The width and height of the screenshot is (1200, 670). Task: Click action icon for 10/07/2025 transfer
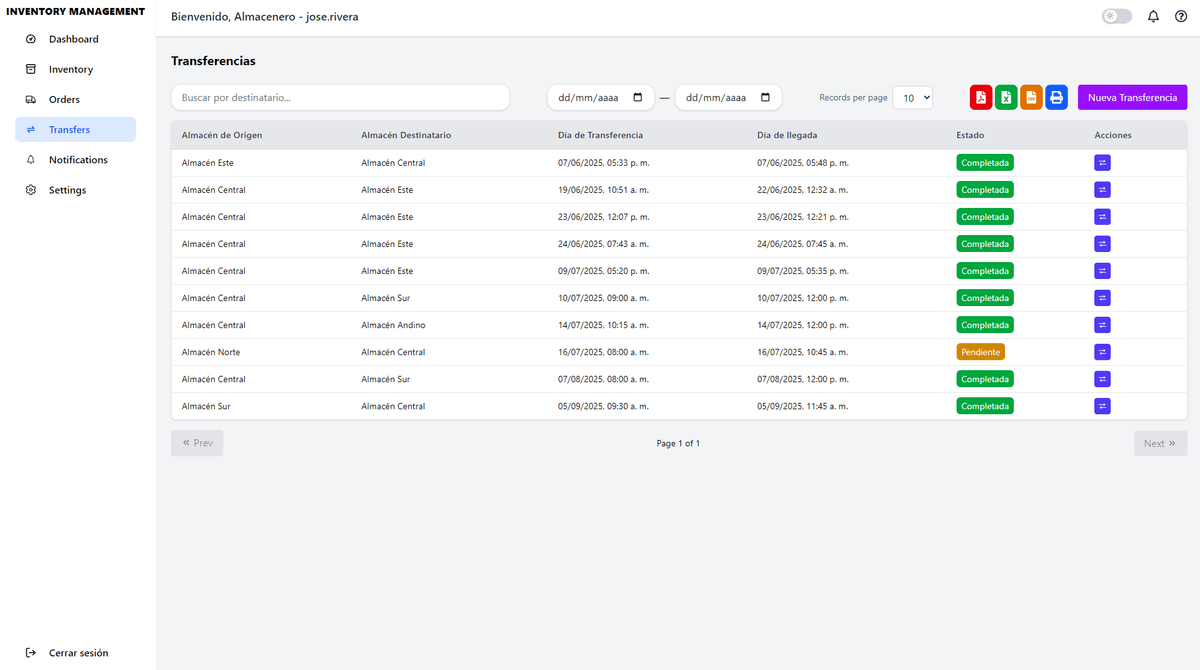point(1102,297)
